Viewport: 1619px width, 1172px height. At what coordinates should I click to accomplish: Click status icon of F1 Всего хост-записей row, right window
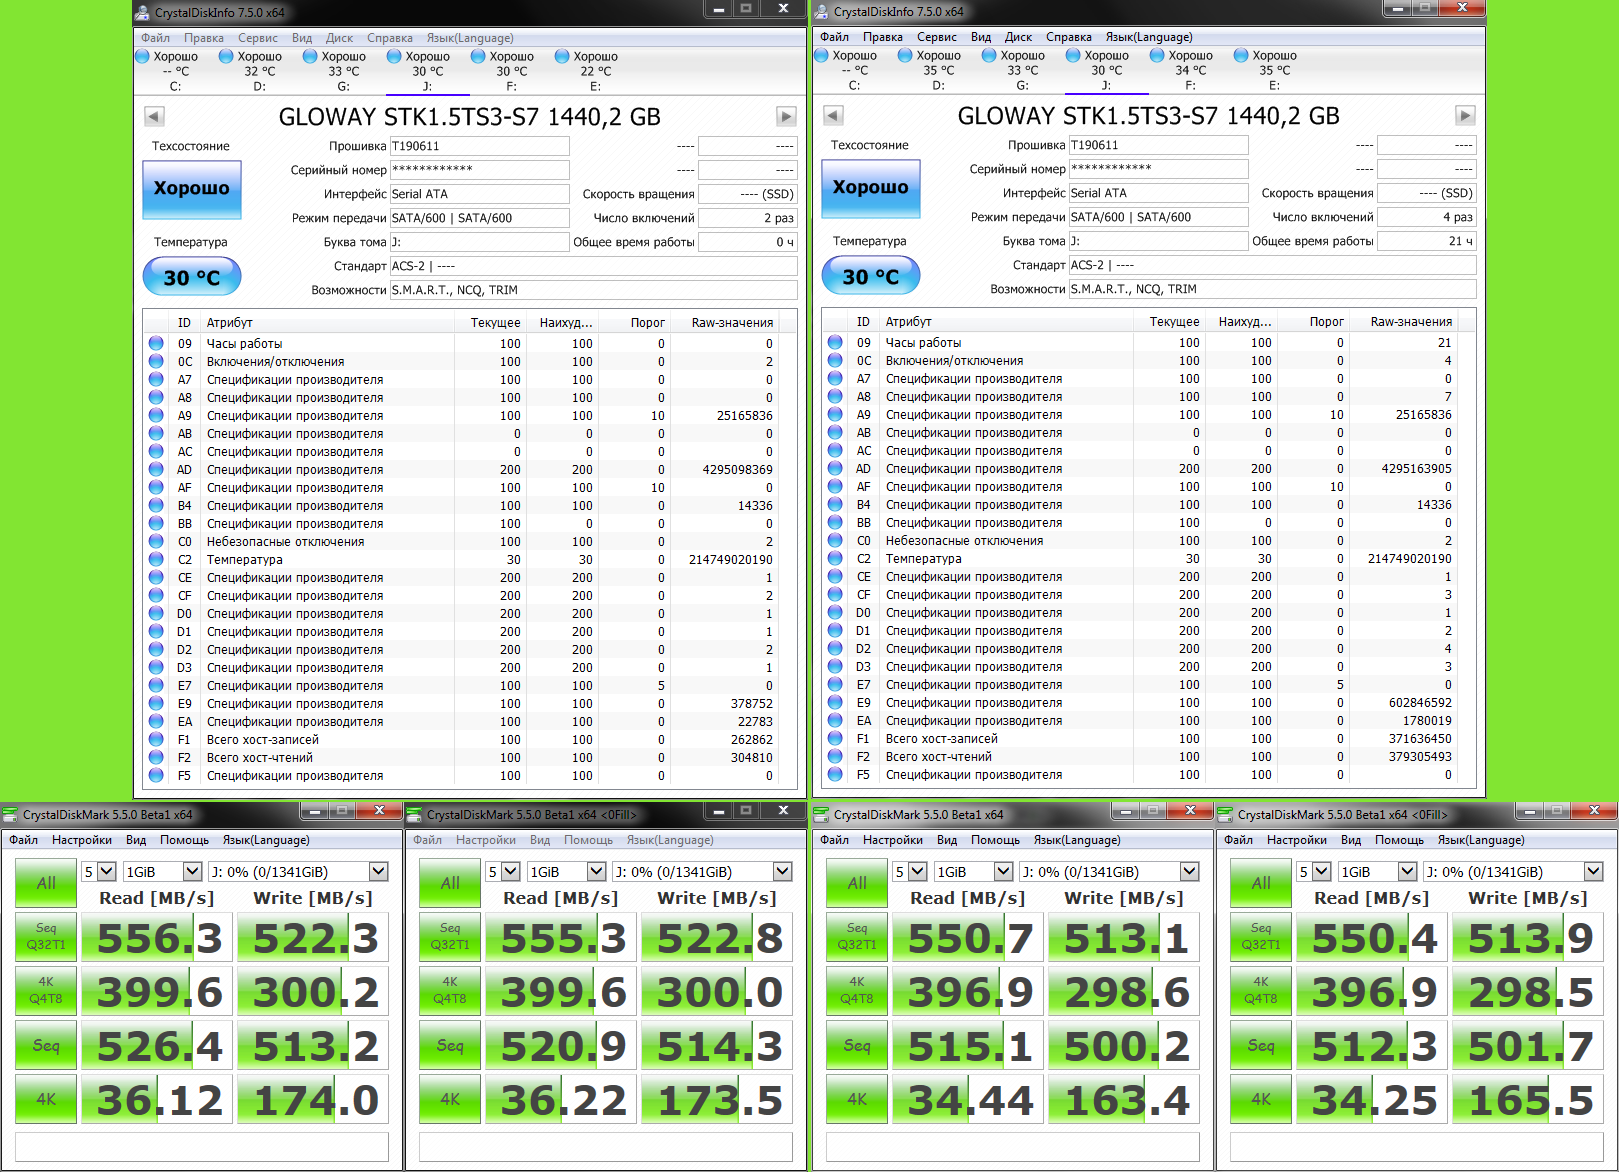point(836,738)
